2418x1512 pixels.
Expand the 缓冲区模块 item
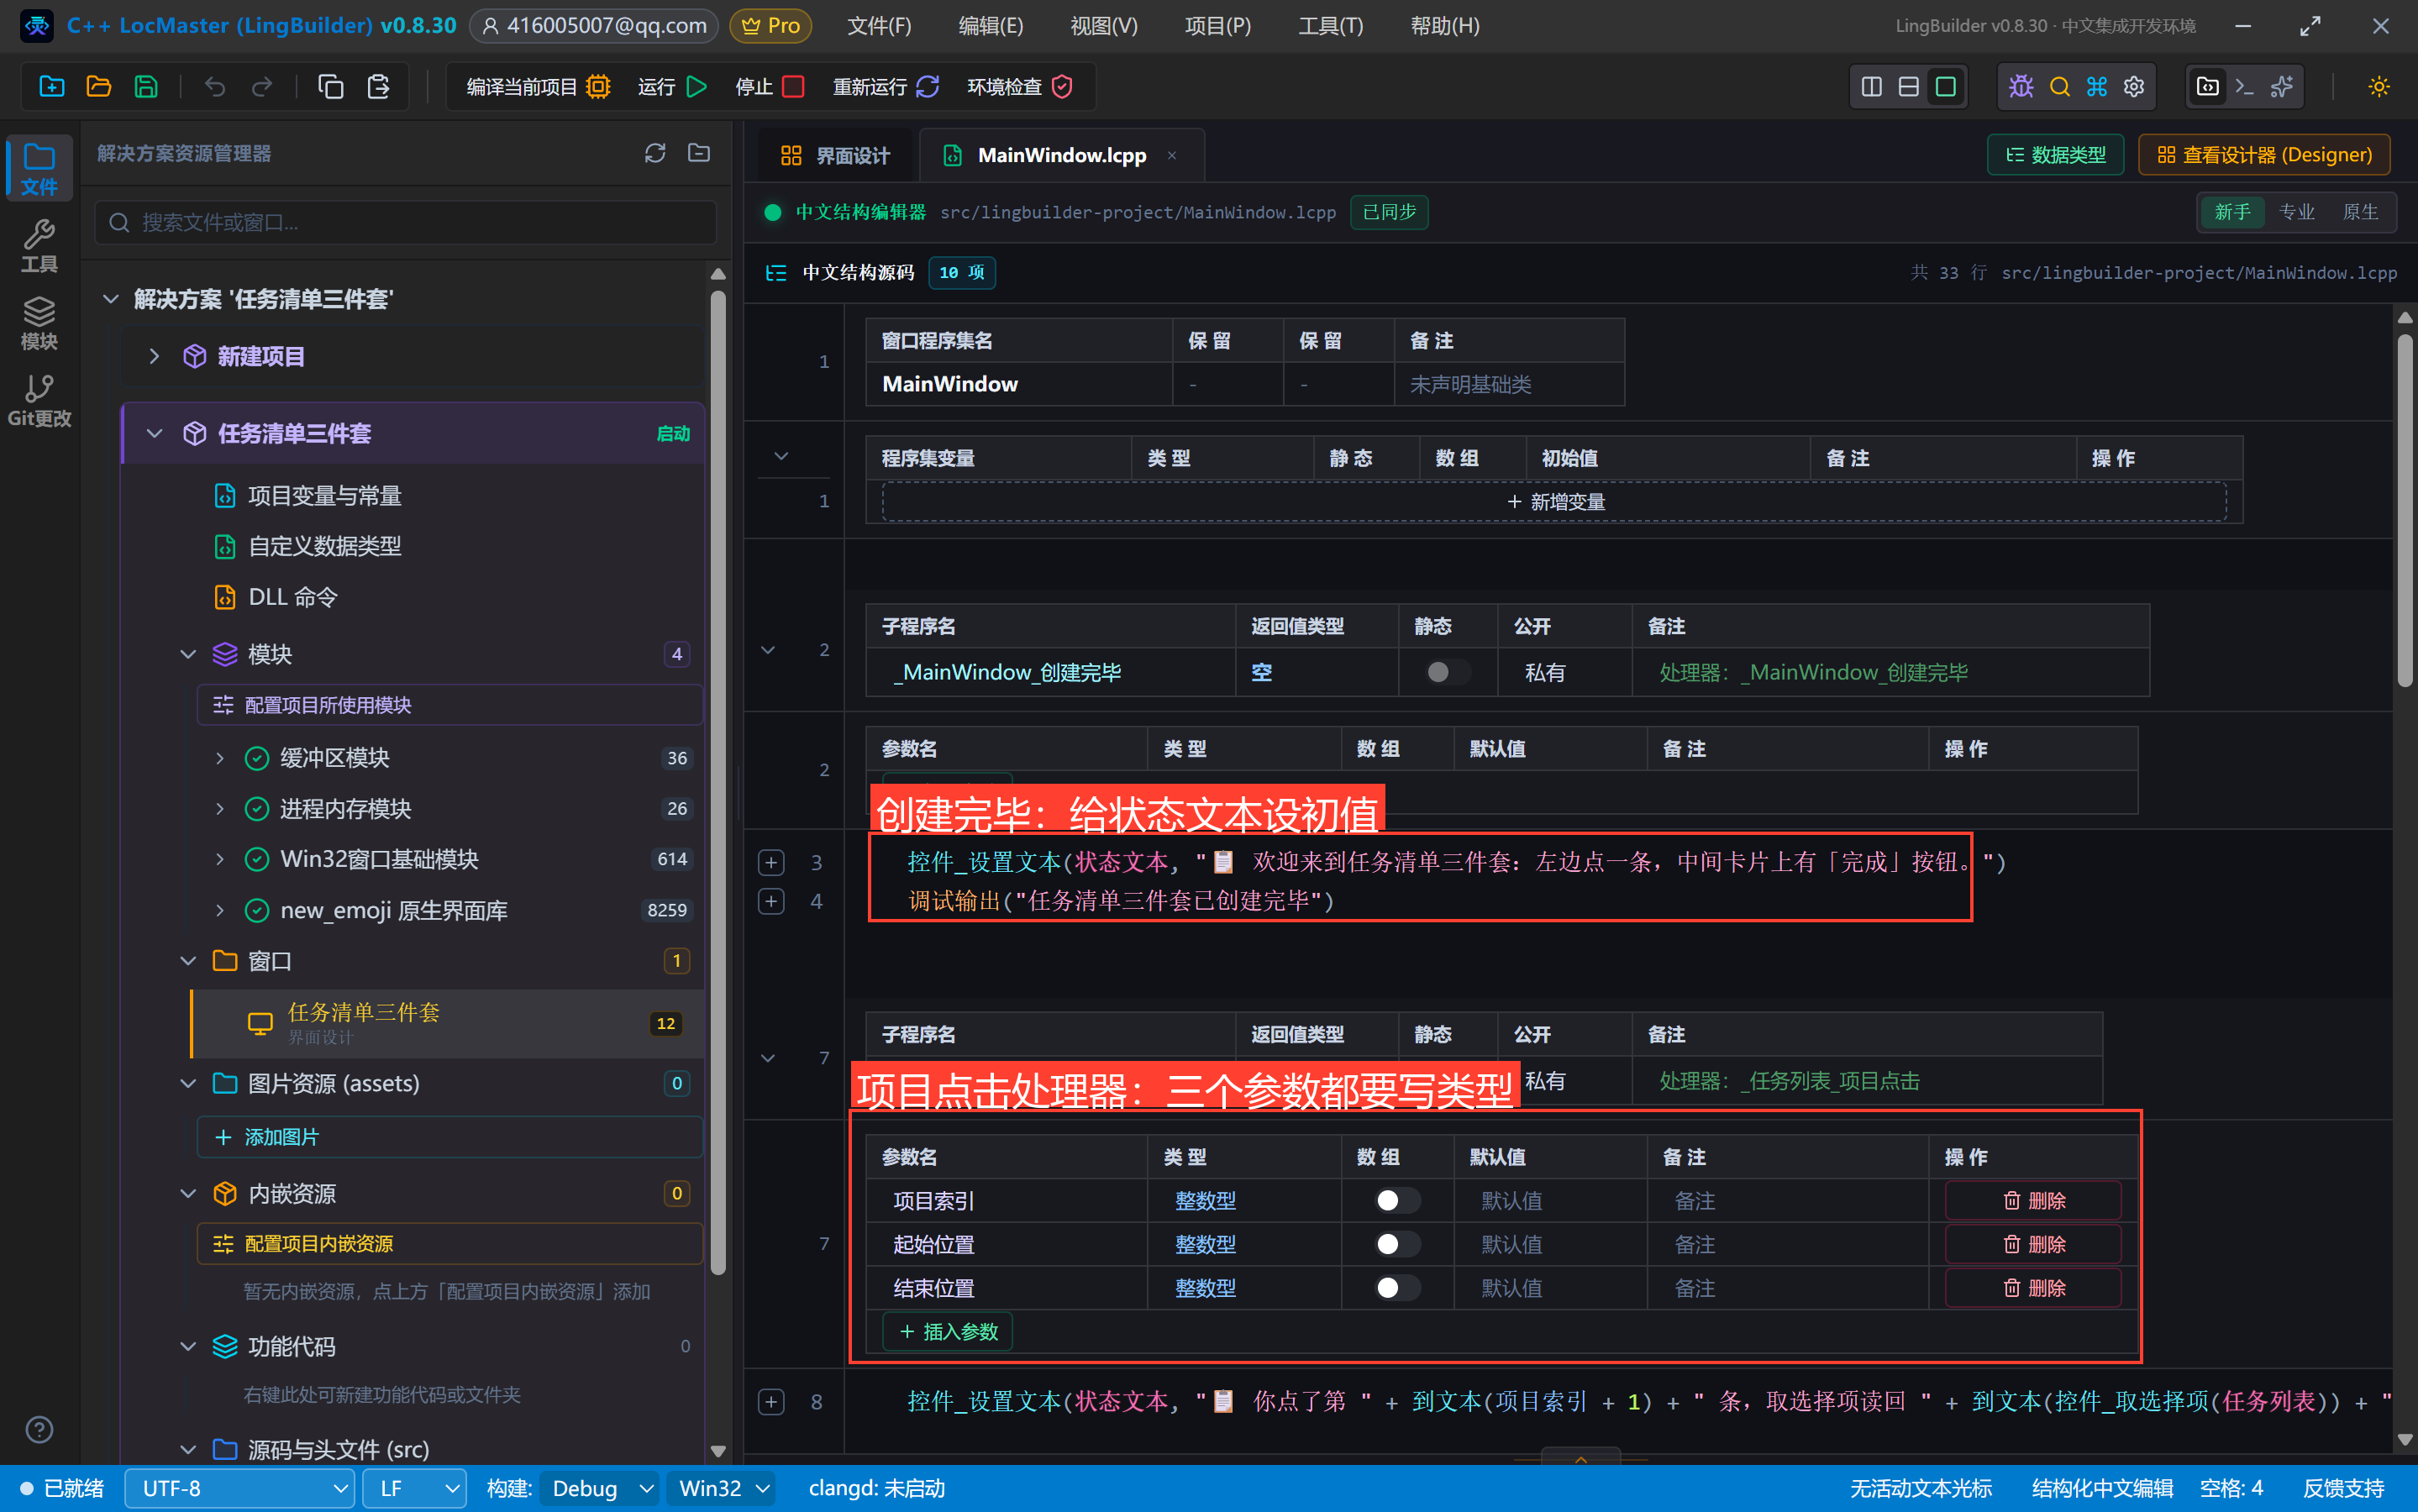pyautogui.click(x=220, y=758)
